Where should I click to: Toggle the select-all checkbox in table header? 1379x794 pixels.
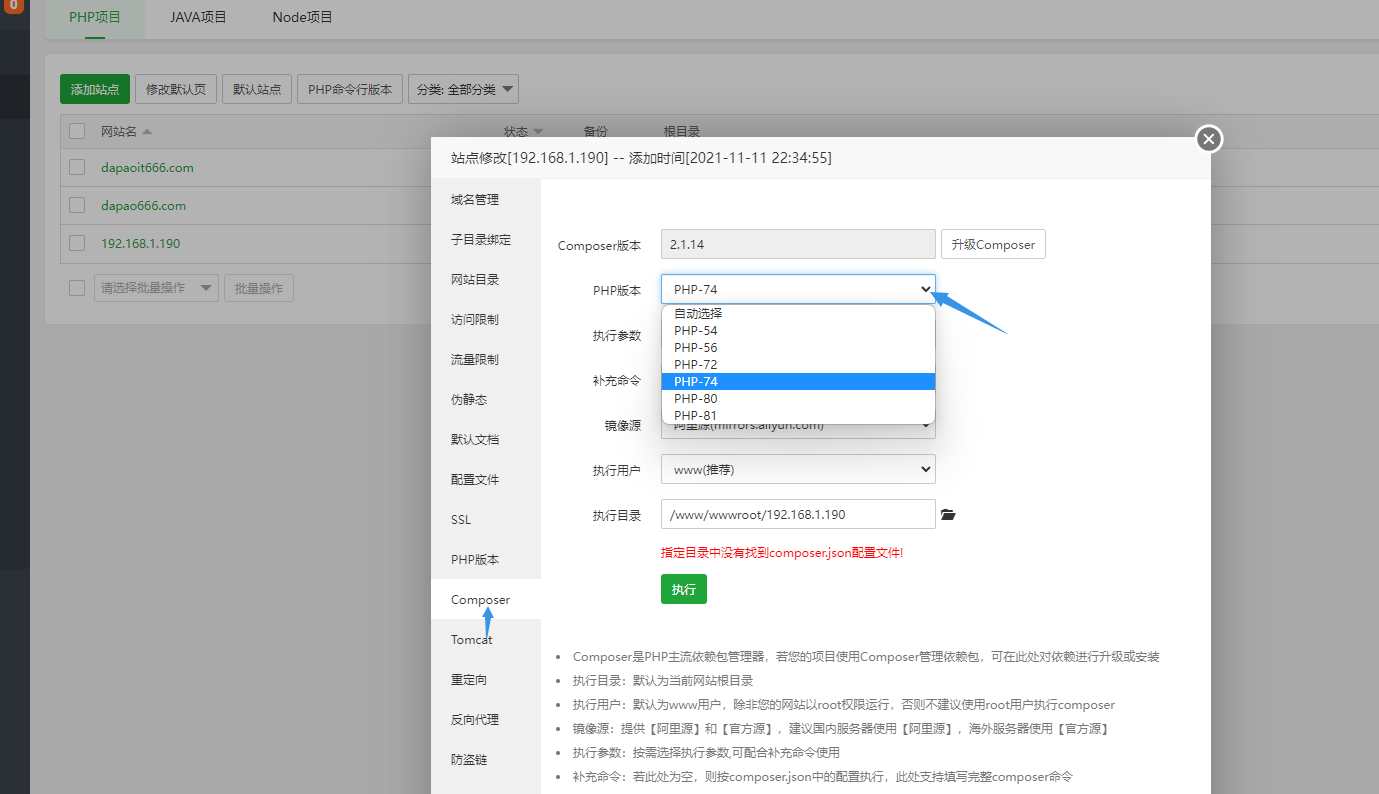coord(77,131)
